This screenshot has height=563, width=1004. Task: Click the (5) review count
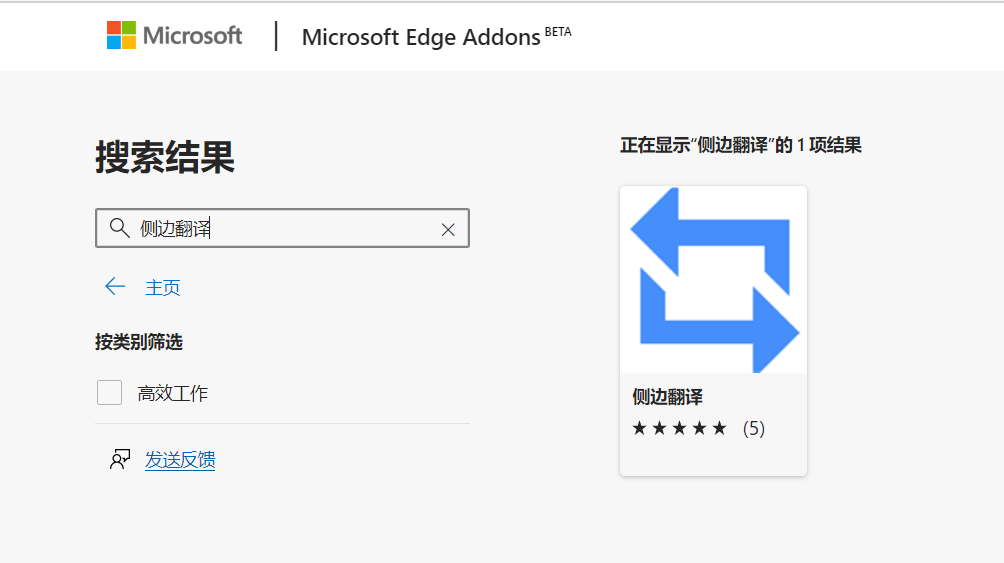[x=754, y=428]
